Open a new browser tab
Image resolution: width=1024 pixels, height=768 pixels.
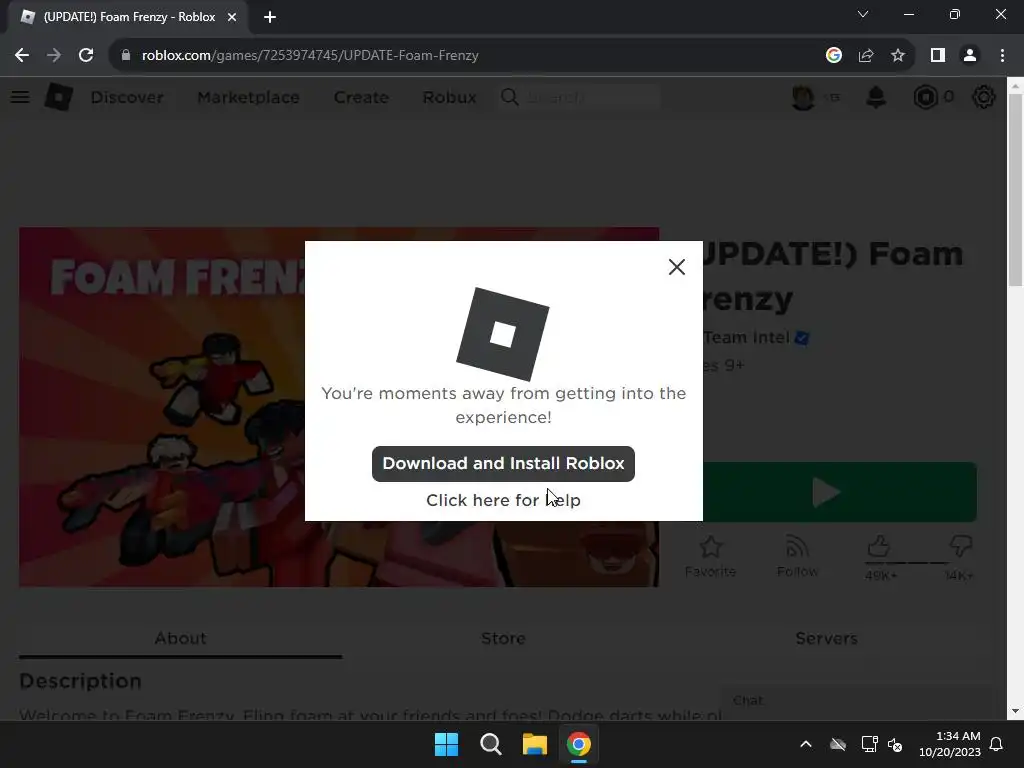click(x=270, y=17)
